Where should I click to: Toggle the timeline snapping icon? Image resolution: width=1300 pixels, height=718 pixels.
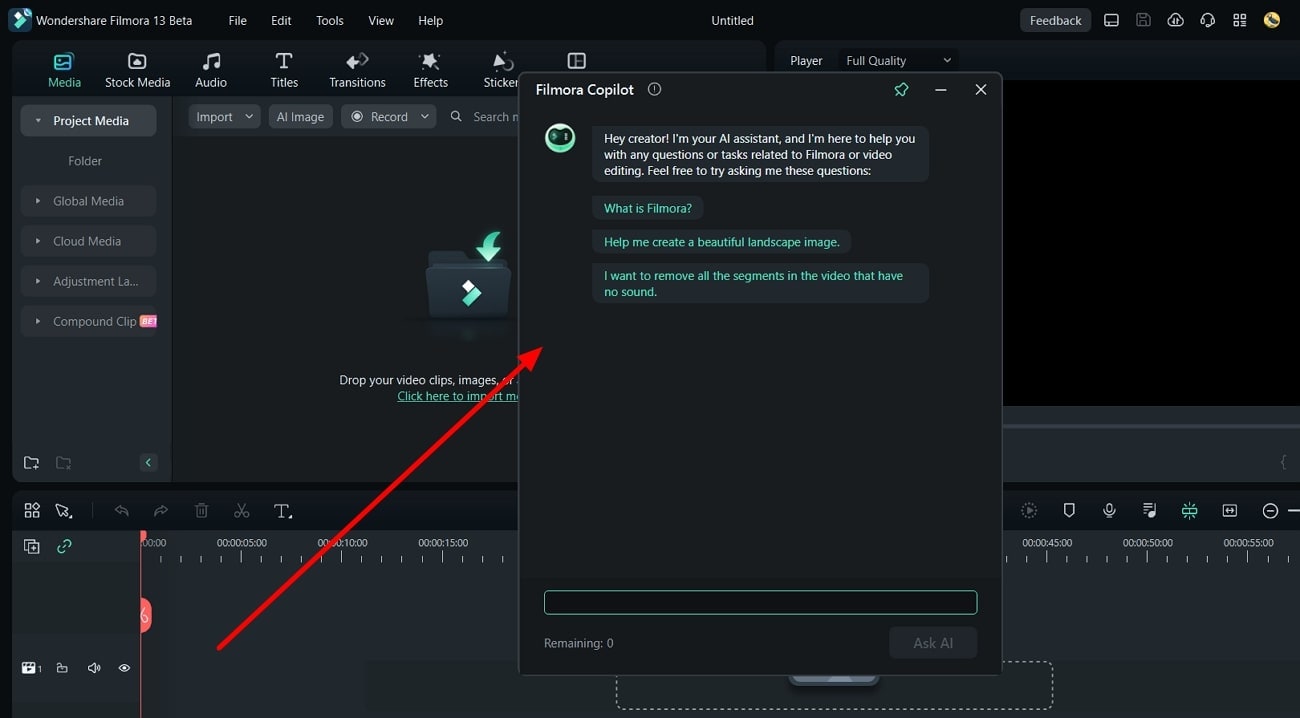pyautogui.click(x=1189, y=511)
